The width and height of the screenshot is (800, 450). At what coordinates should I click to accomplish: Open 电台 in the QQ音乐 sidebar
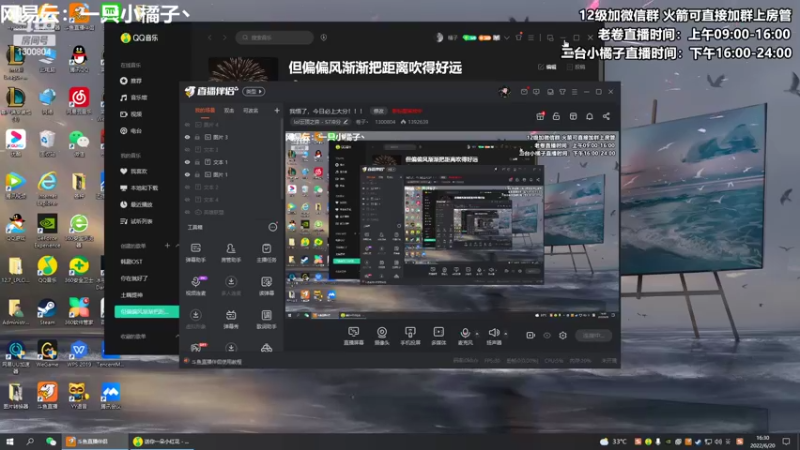[131, 131]
